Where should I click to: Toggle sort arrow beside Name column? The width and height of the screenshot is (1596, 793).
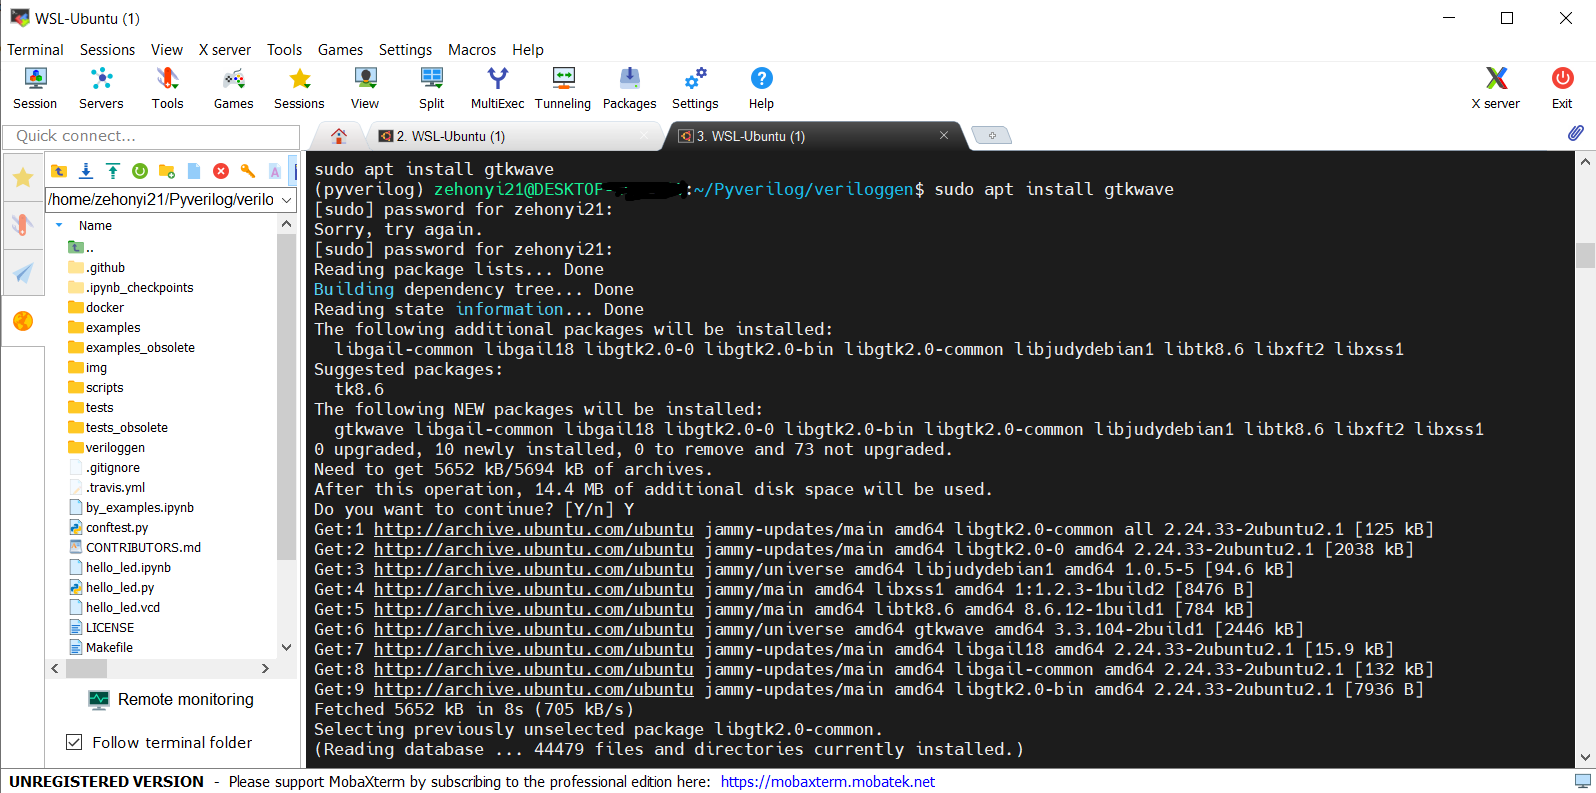(59, 225)
